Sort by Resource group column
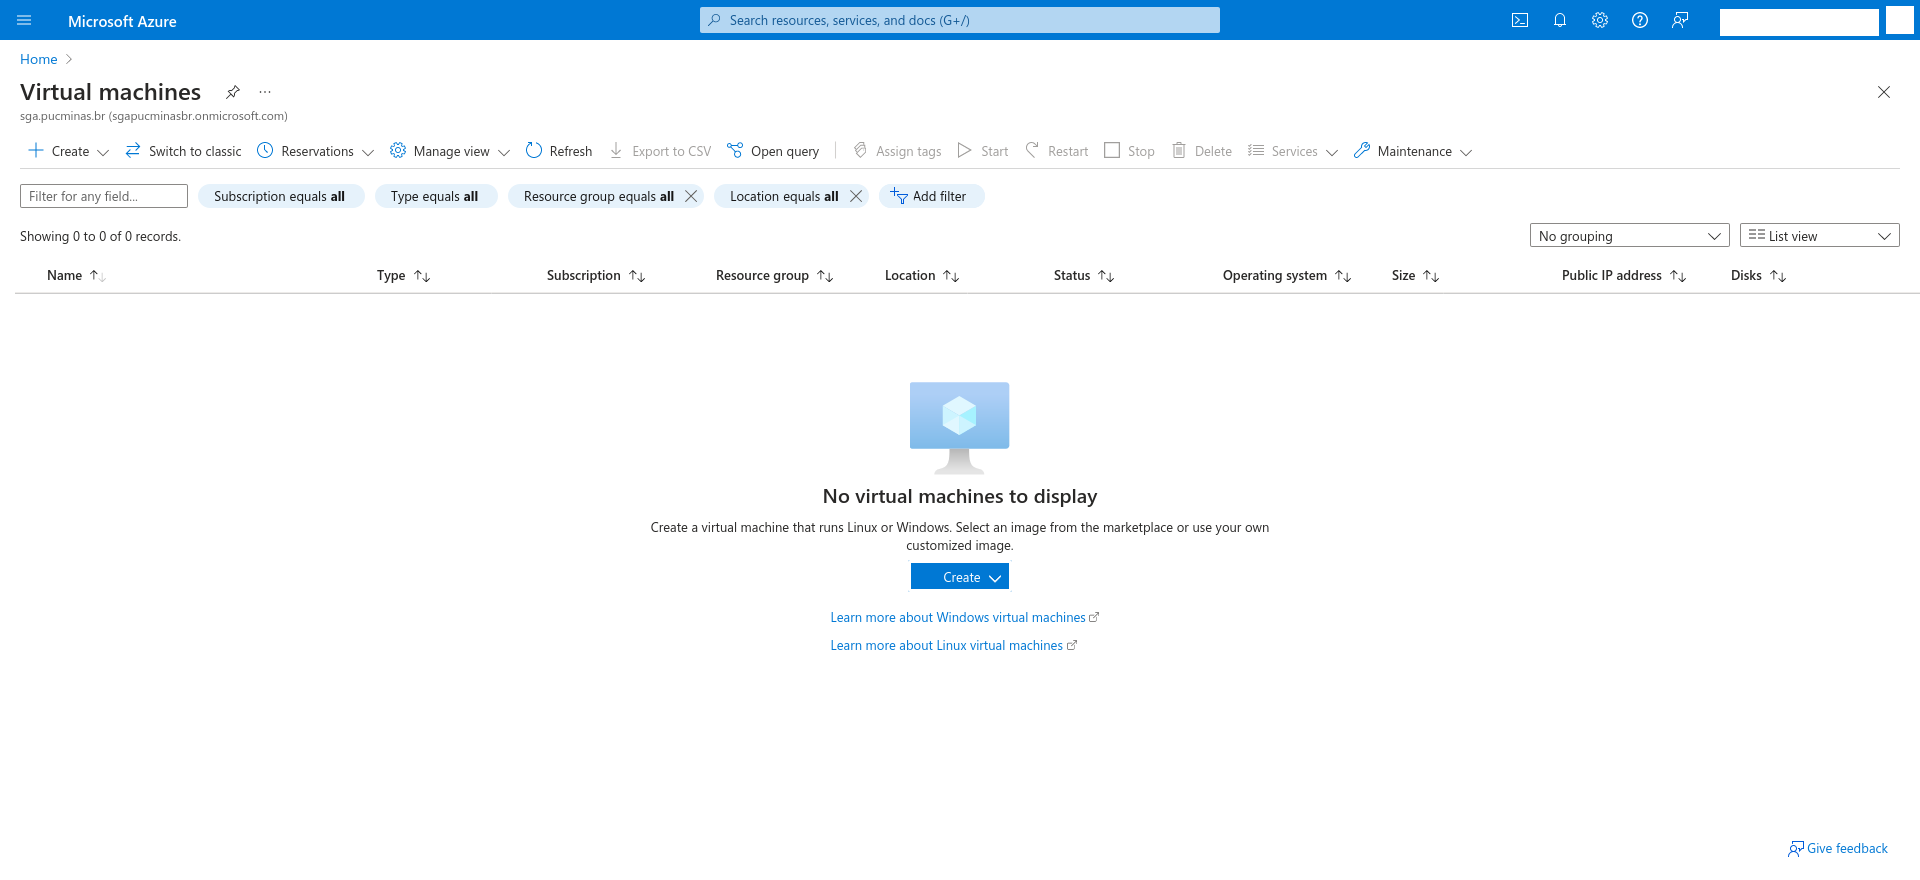1920x880 pixels. 774,275
